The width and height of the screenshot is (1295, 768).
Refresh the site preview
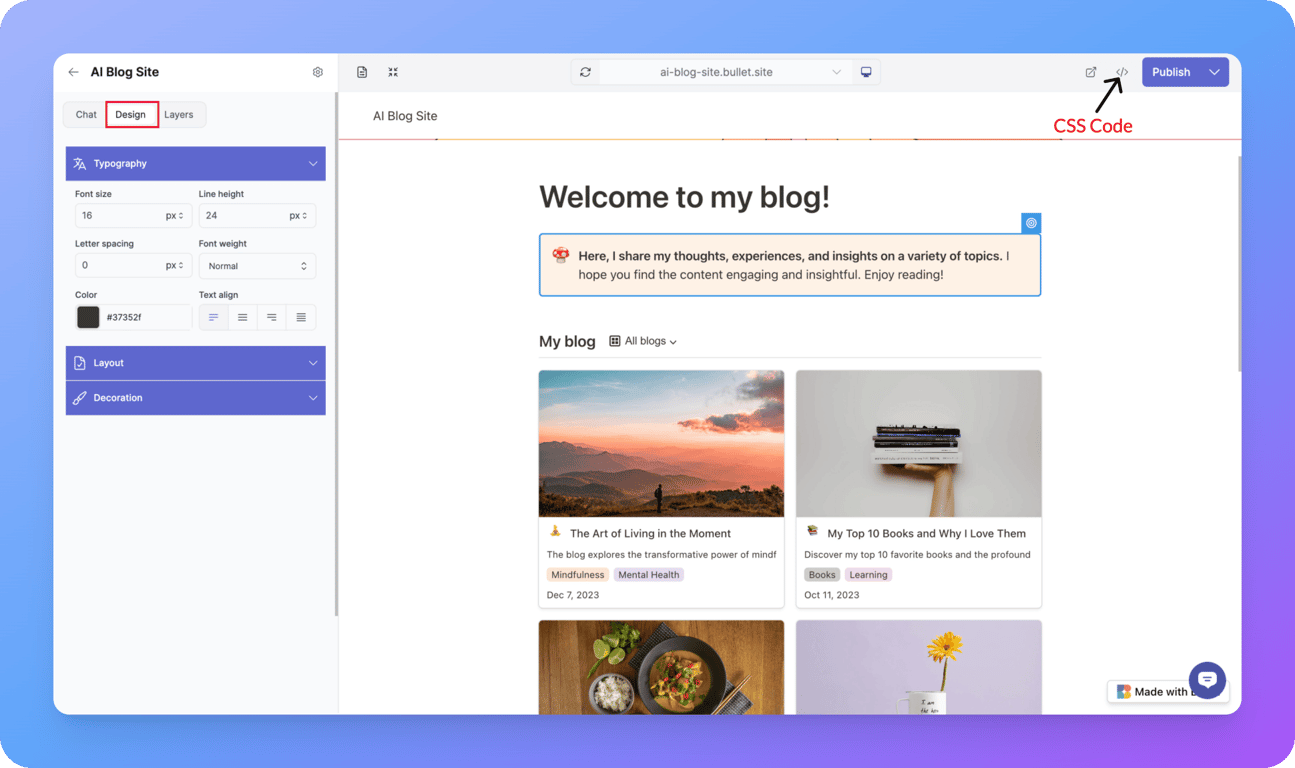[585, 72]
